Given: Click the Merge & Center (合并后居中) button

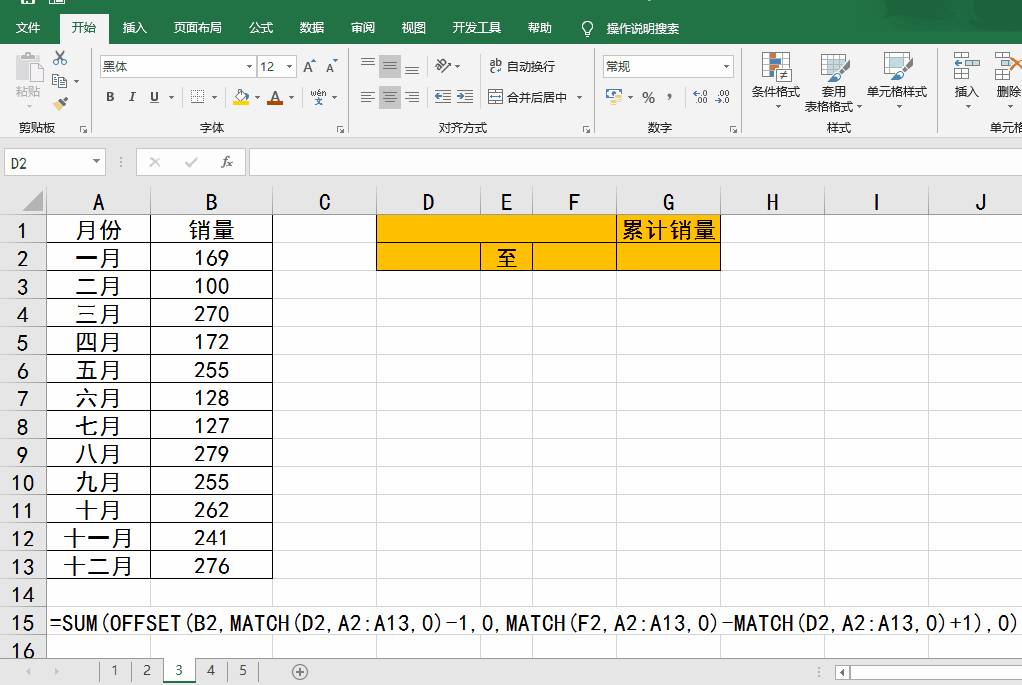Looking at the screenshot, I should click(x=528, y=97).
